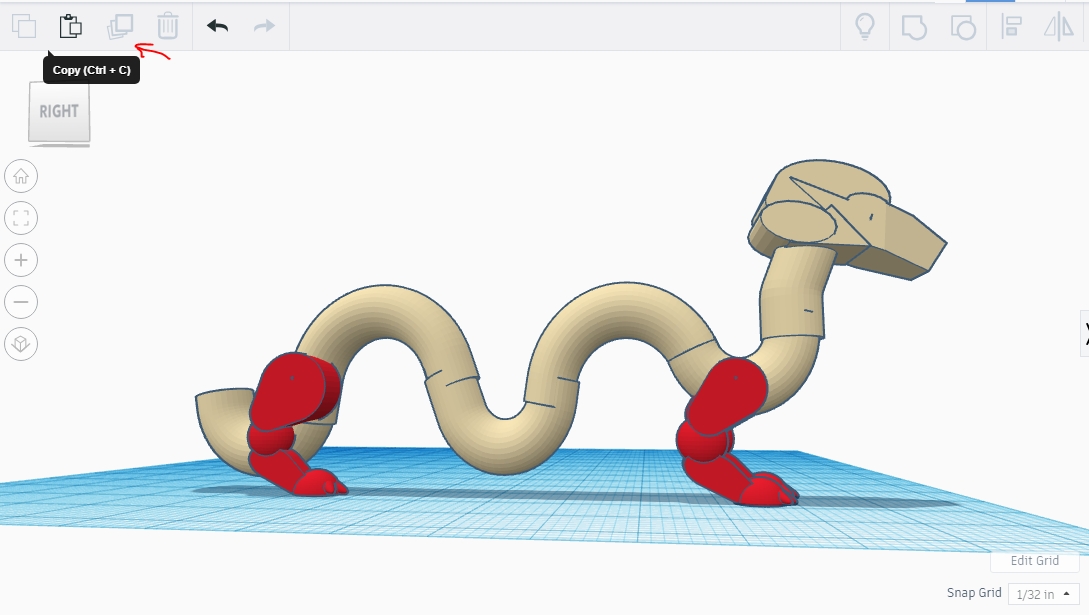
Task: Click the Duplicate and repeat icon
Action: tap(119, 26)
